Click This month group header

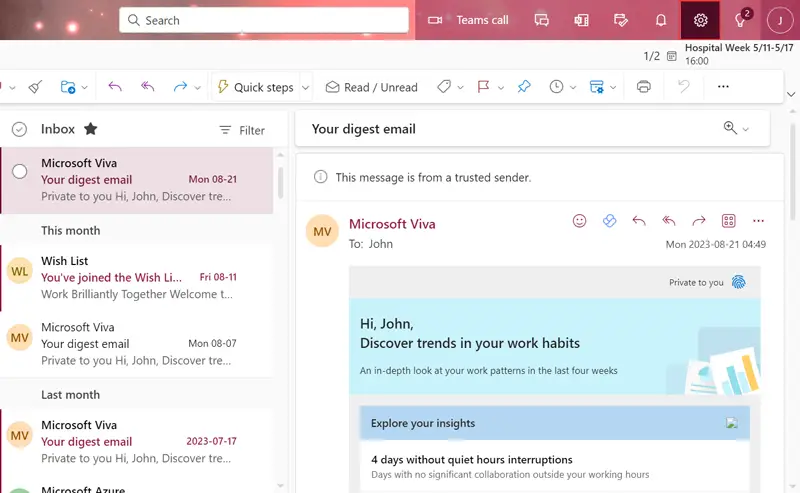pos(70,231)
